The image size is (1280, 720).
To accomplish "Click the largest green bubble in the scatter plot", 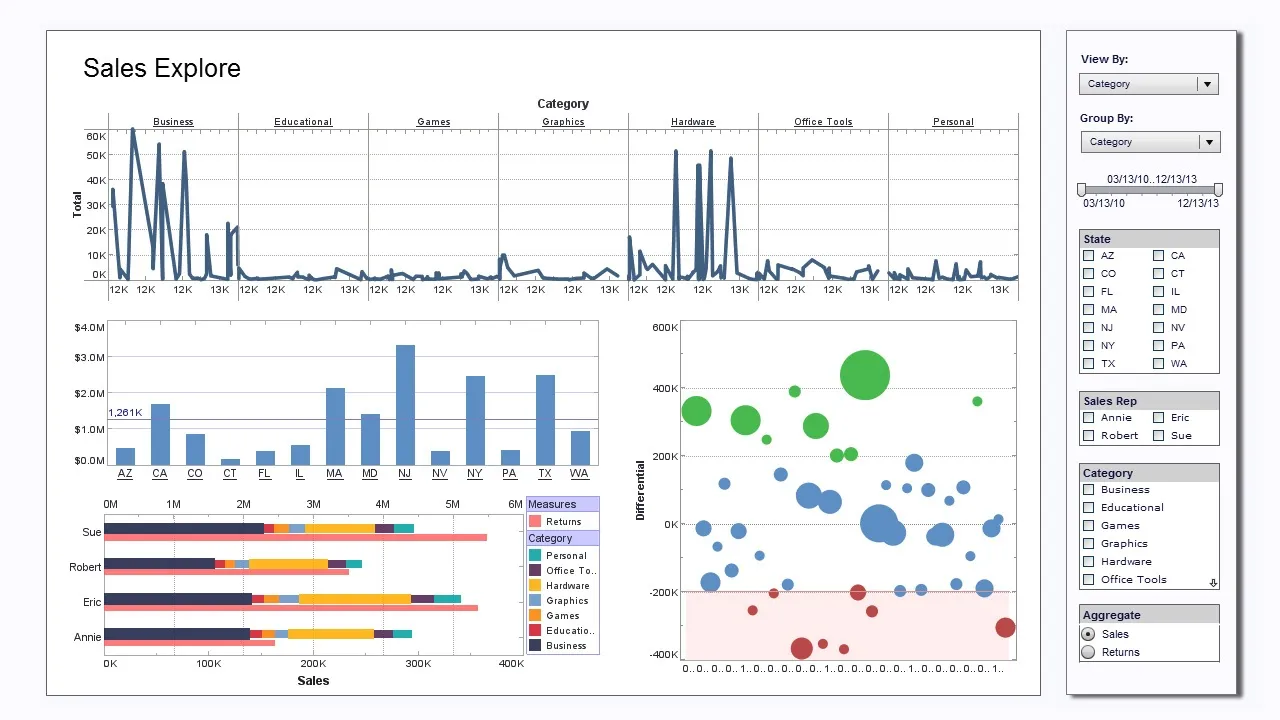I will (864, 375).
